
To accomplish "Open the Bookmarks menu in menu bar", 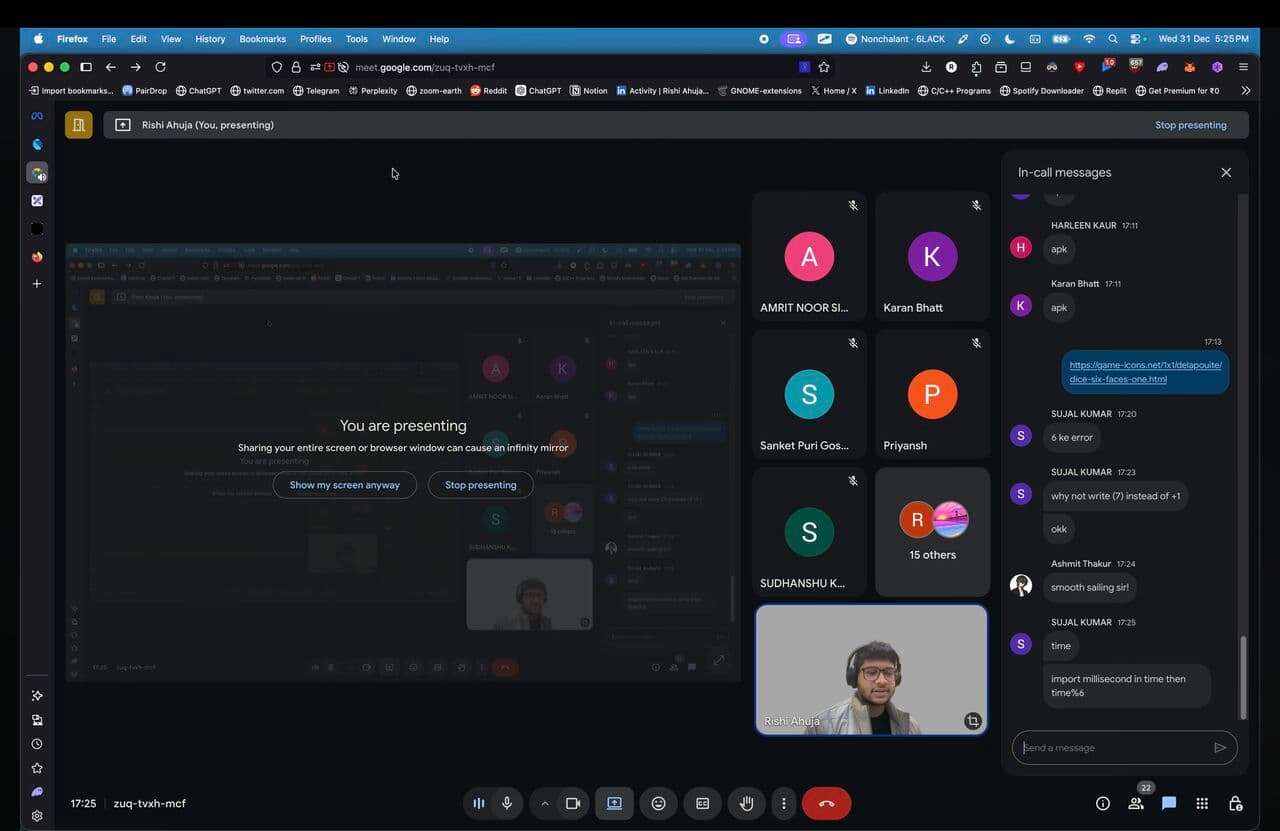I will tap(263, 39).
